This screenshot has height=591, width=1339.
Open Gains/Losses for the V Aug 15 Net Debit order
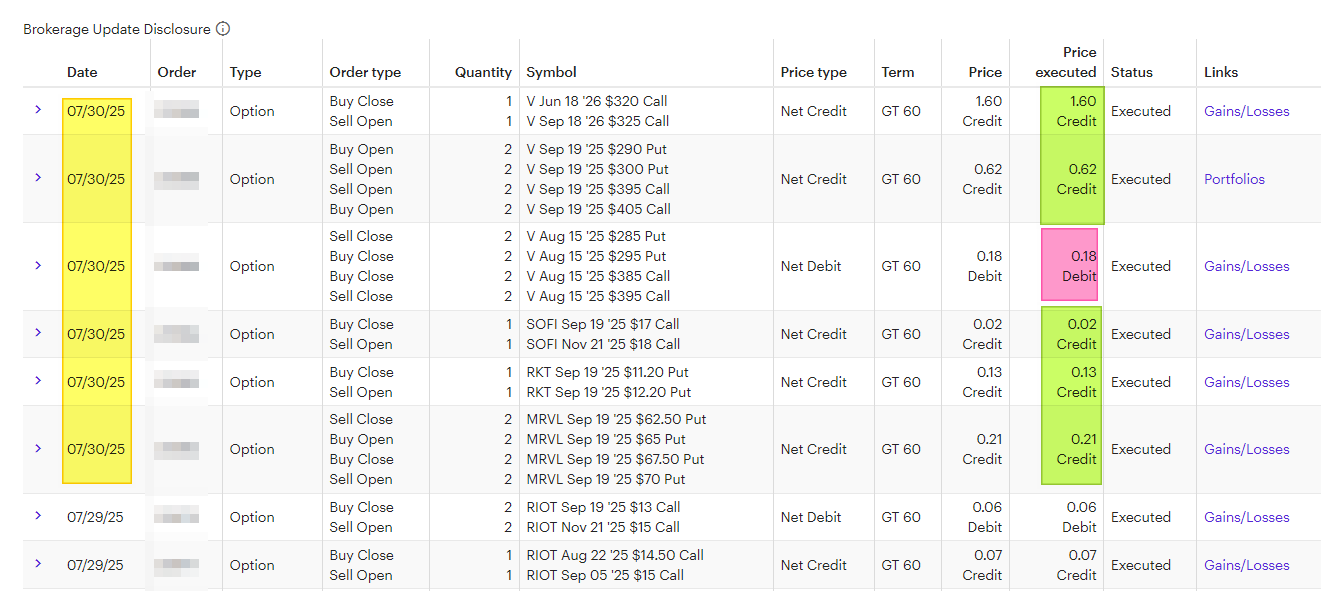click(x=1246, y=266)
